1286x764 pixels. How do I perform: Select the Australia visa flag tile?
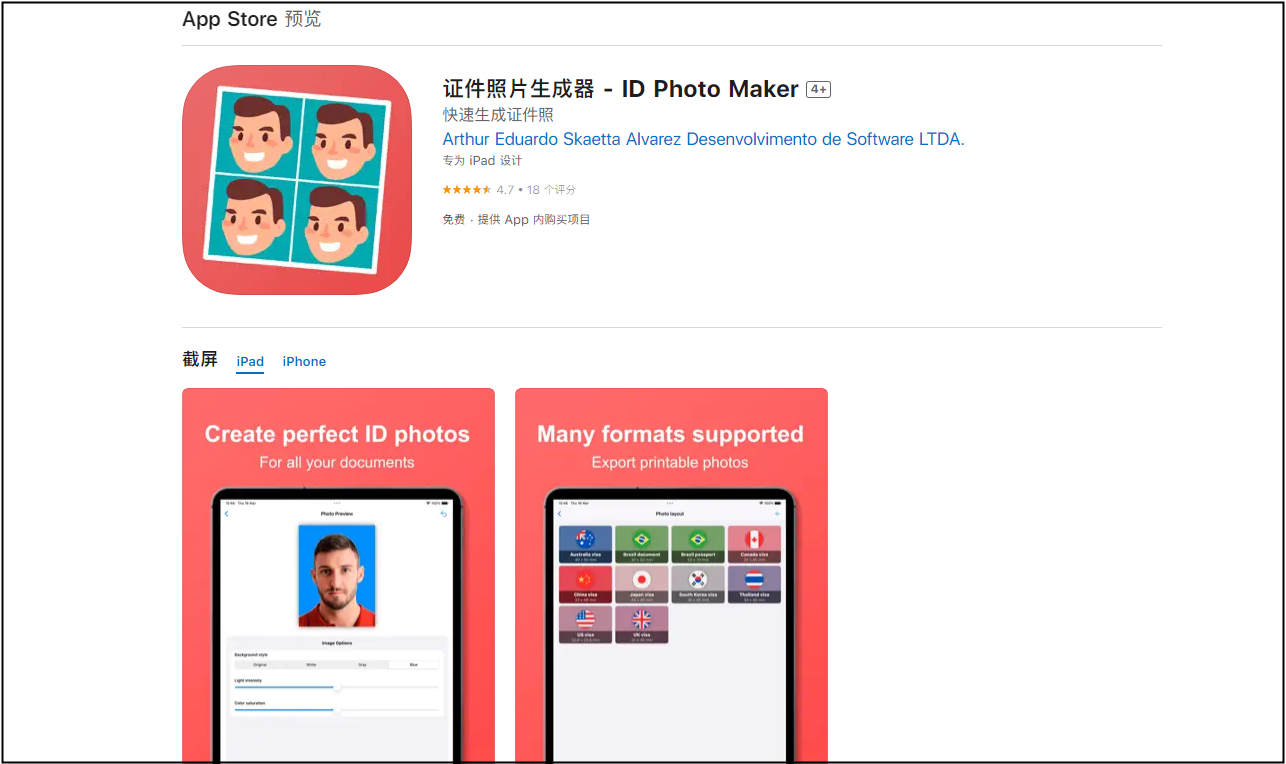tap(585, 544)
